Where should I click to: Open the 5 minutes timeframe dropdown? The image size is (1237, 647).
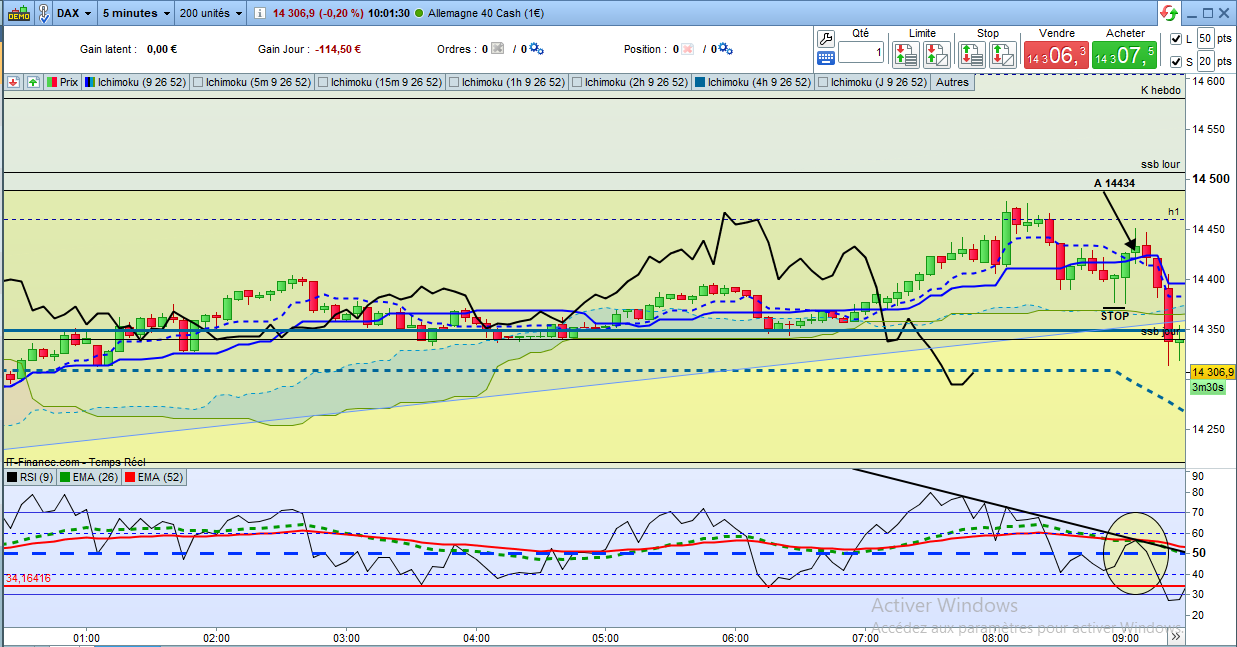point(137,13)
